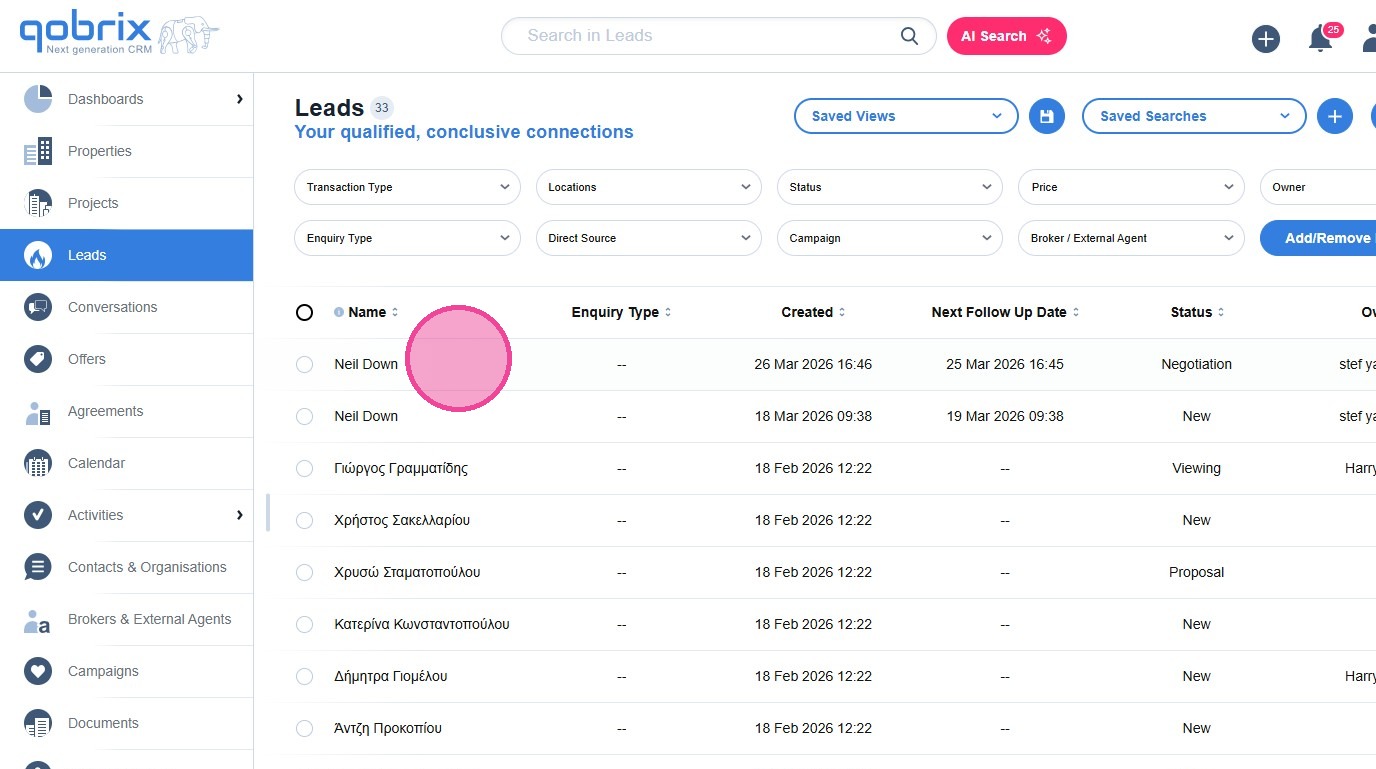Screen dimensions: 1376x769
Task: Go to Contacts & Organisations
Action: pos(147,567)
